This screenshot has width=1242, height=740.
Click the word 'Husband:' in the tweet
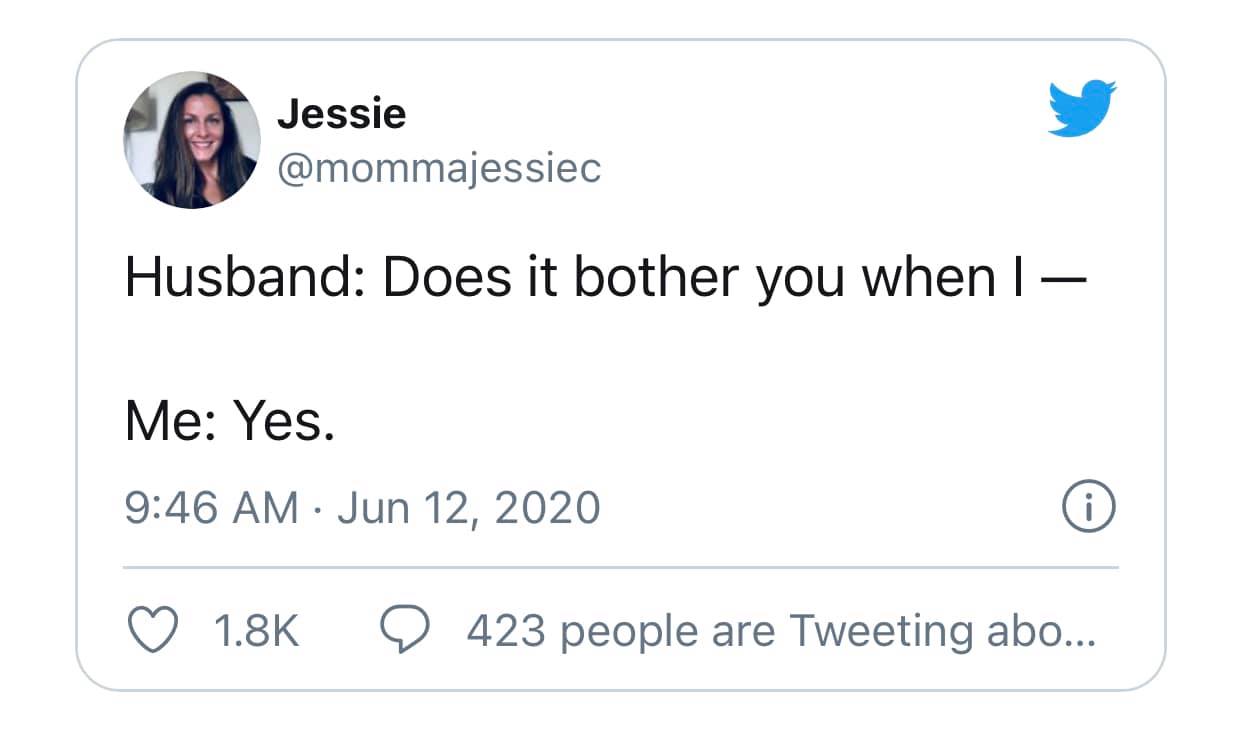pyautogui.click(x=246, y=280)
